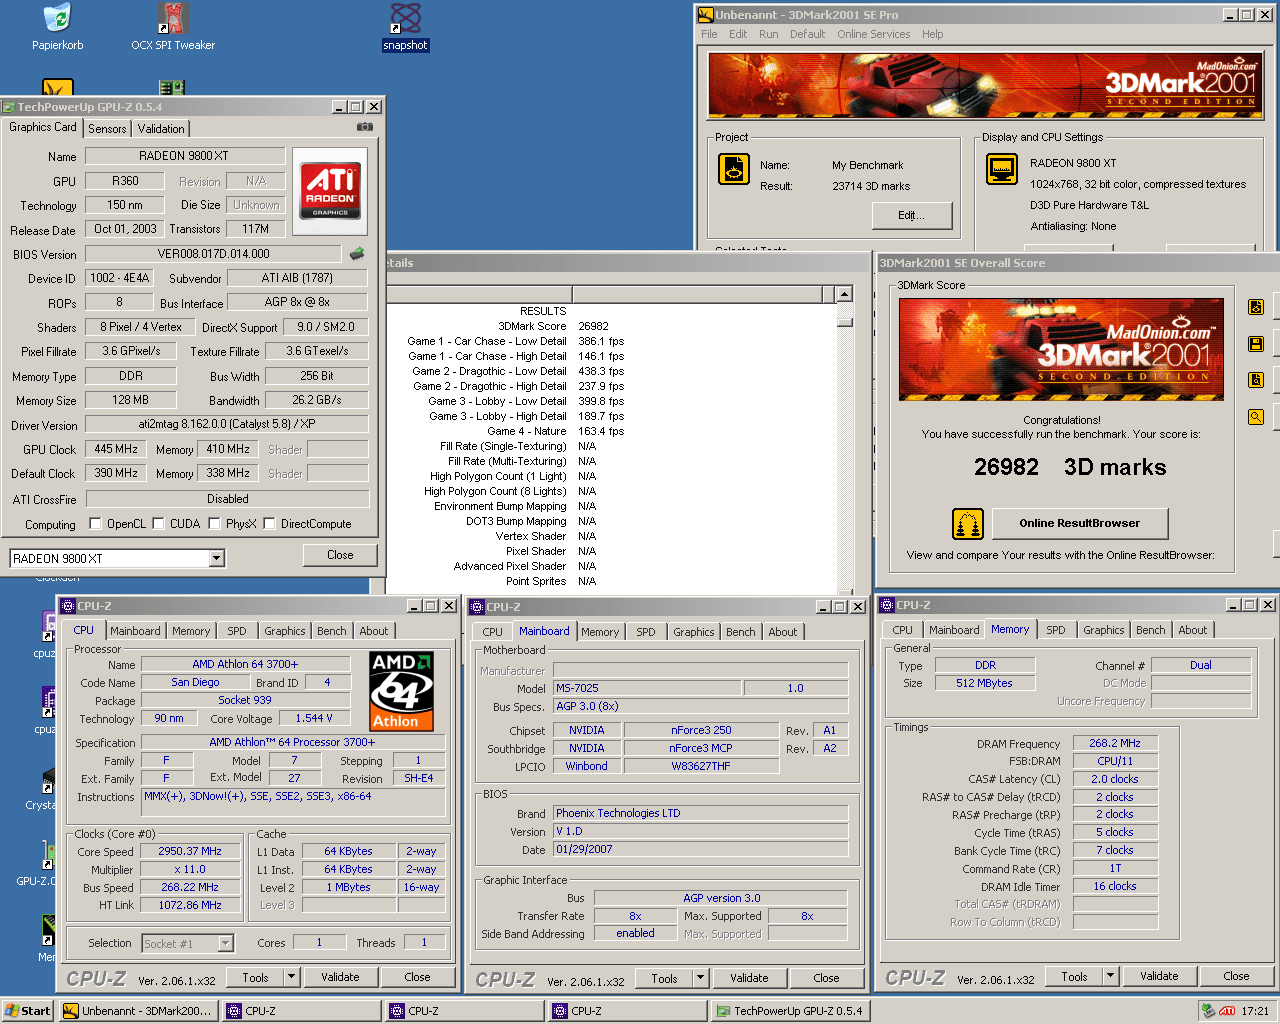Toggle the CUDA checkbox in GPU-Z

click(158, 524)
